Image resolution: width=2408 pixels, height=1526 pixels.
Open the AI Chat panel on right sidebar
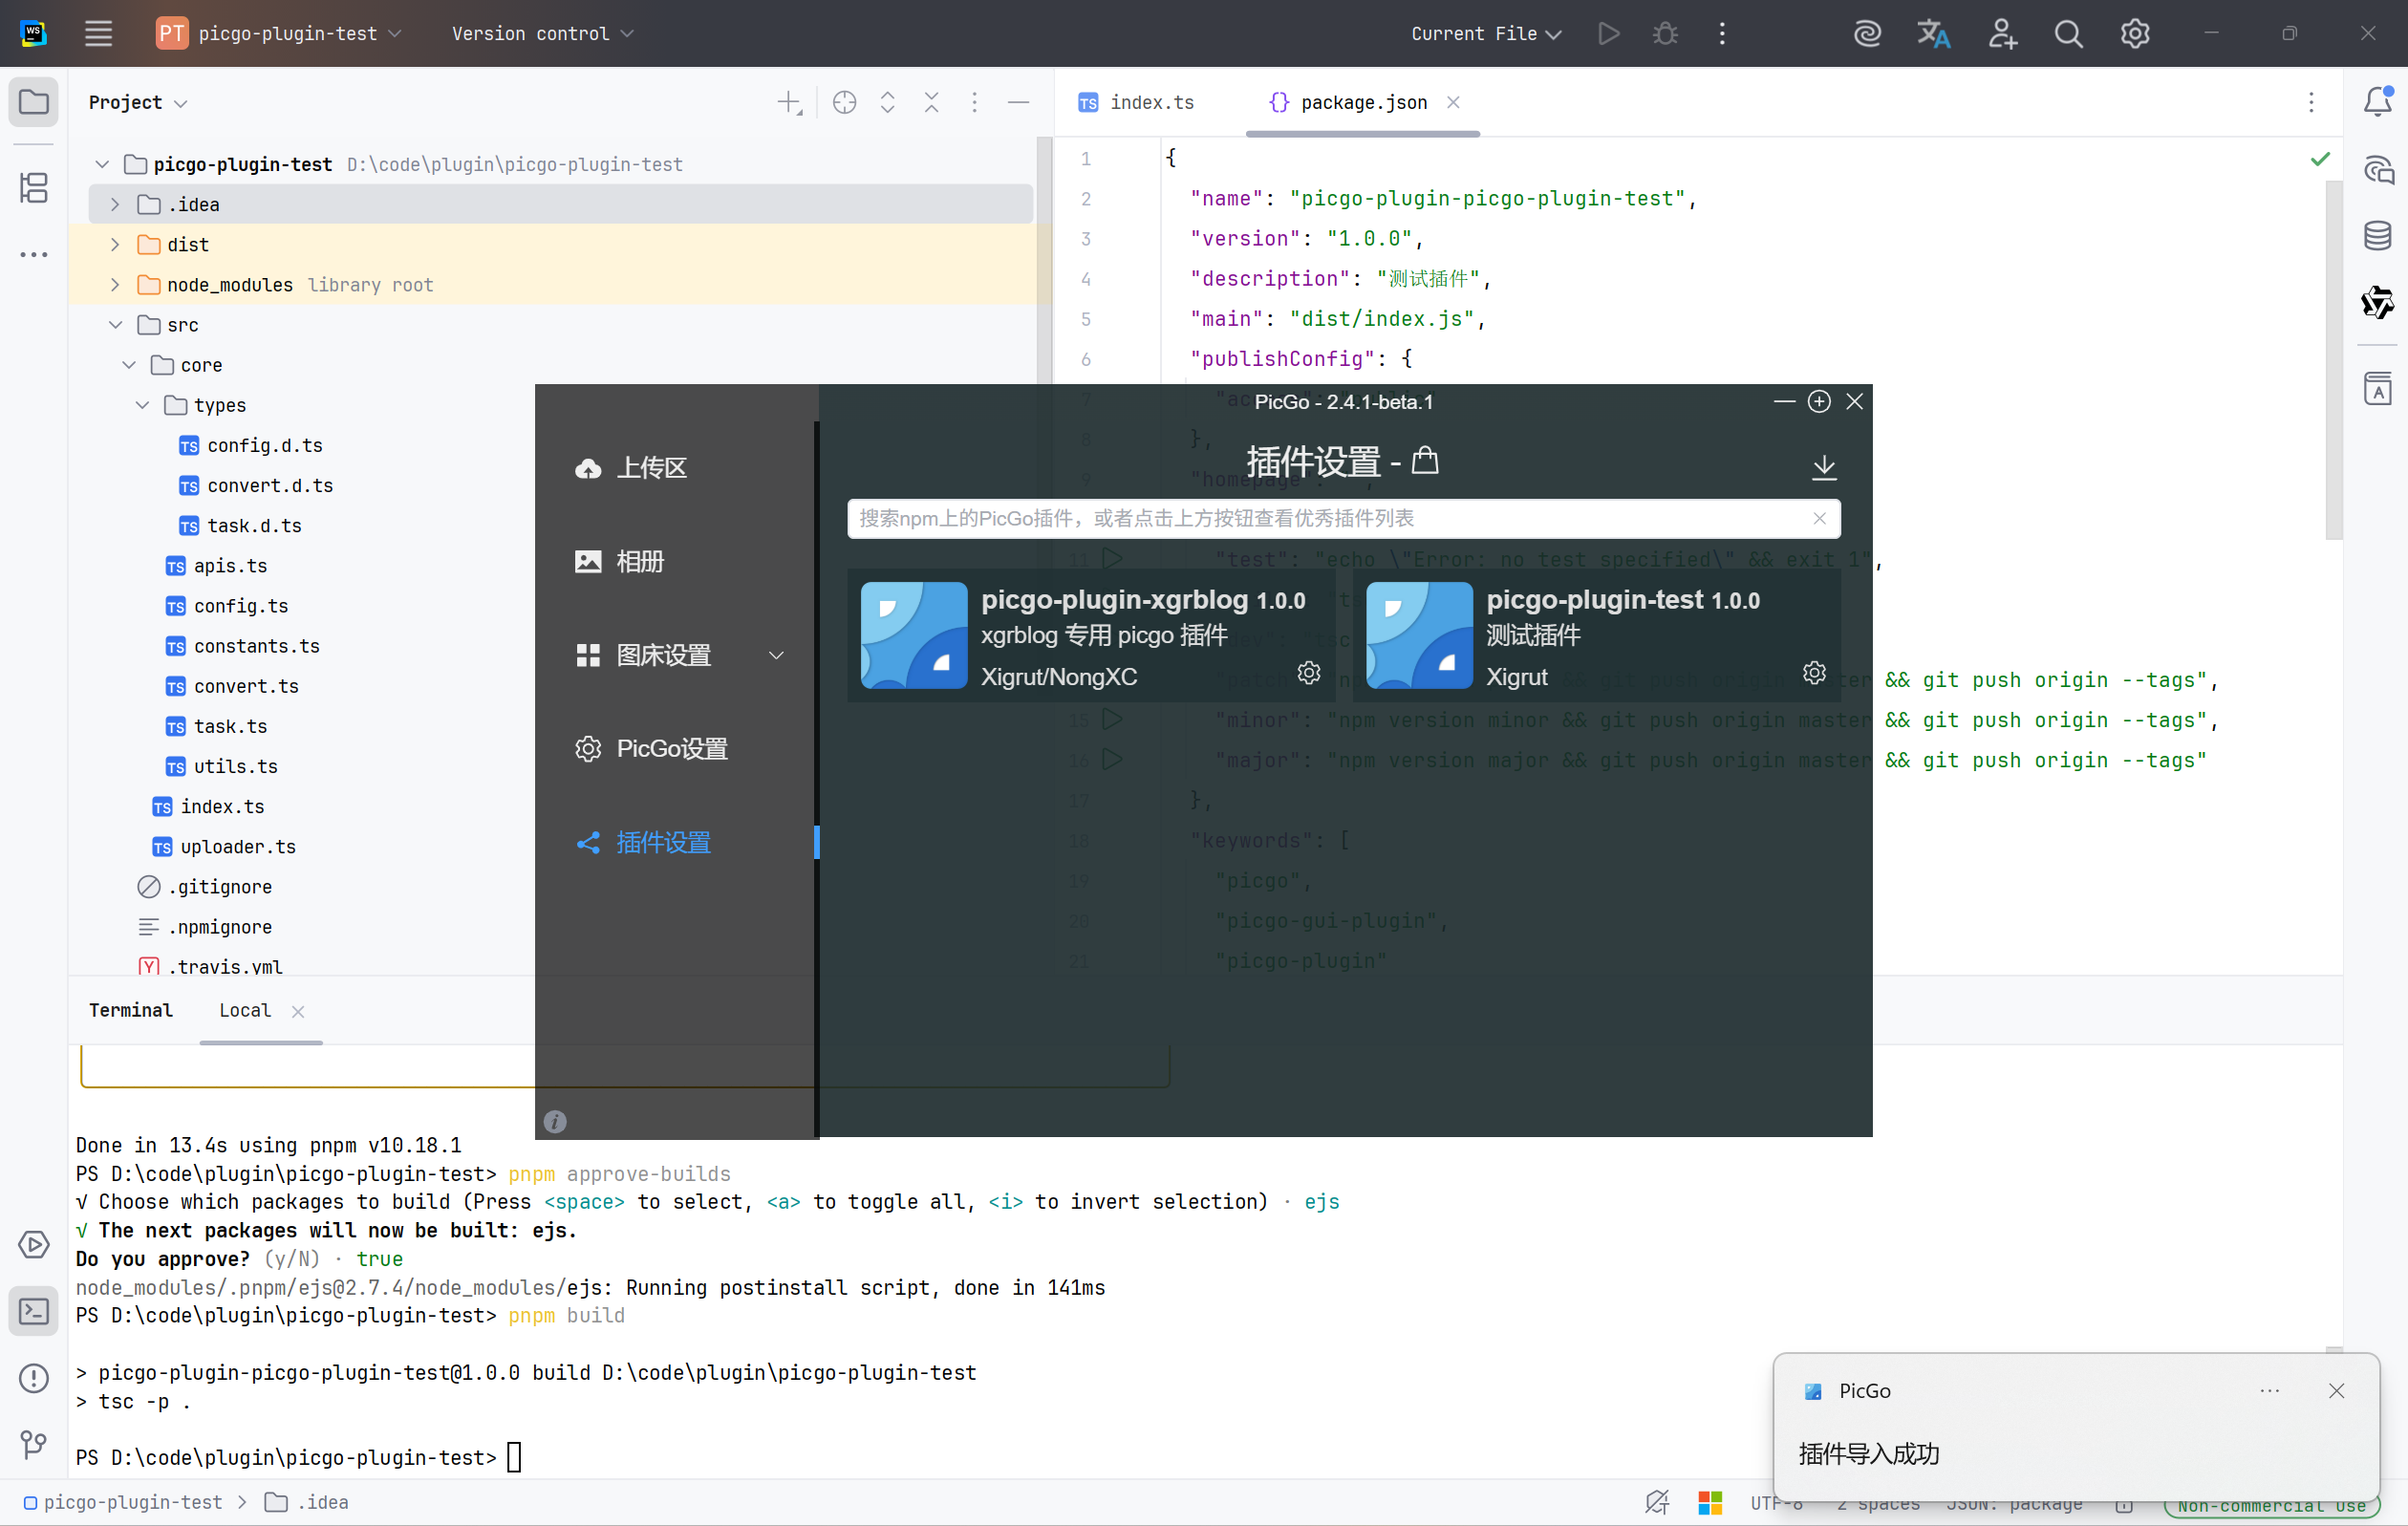[2377, 170]
